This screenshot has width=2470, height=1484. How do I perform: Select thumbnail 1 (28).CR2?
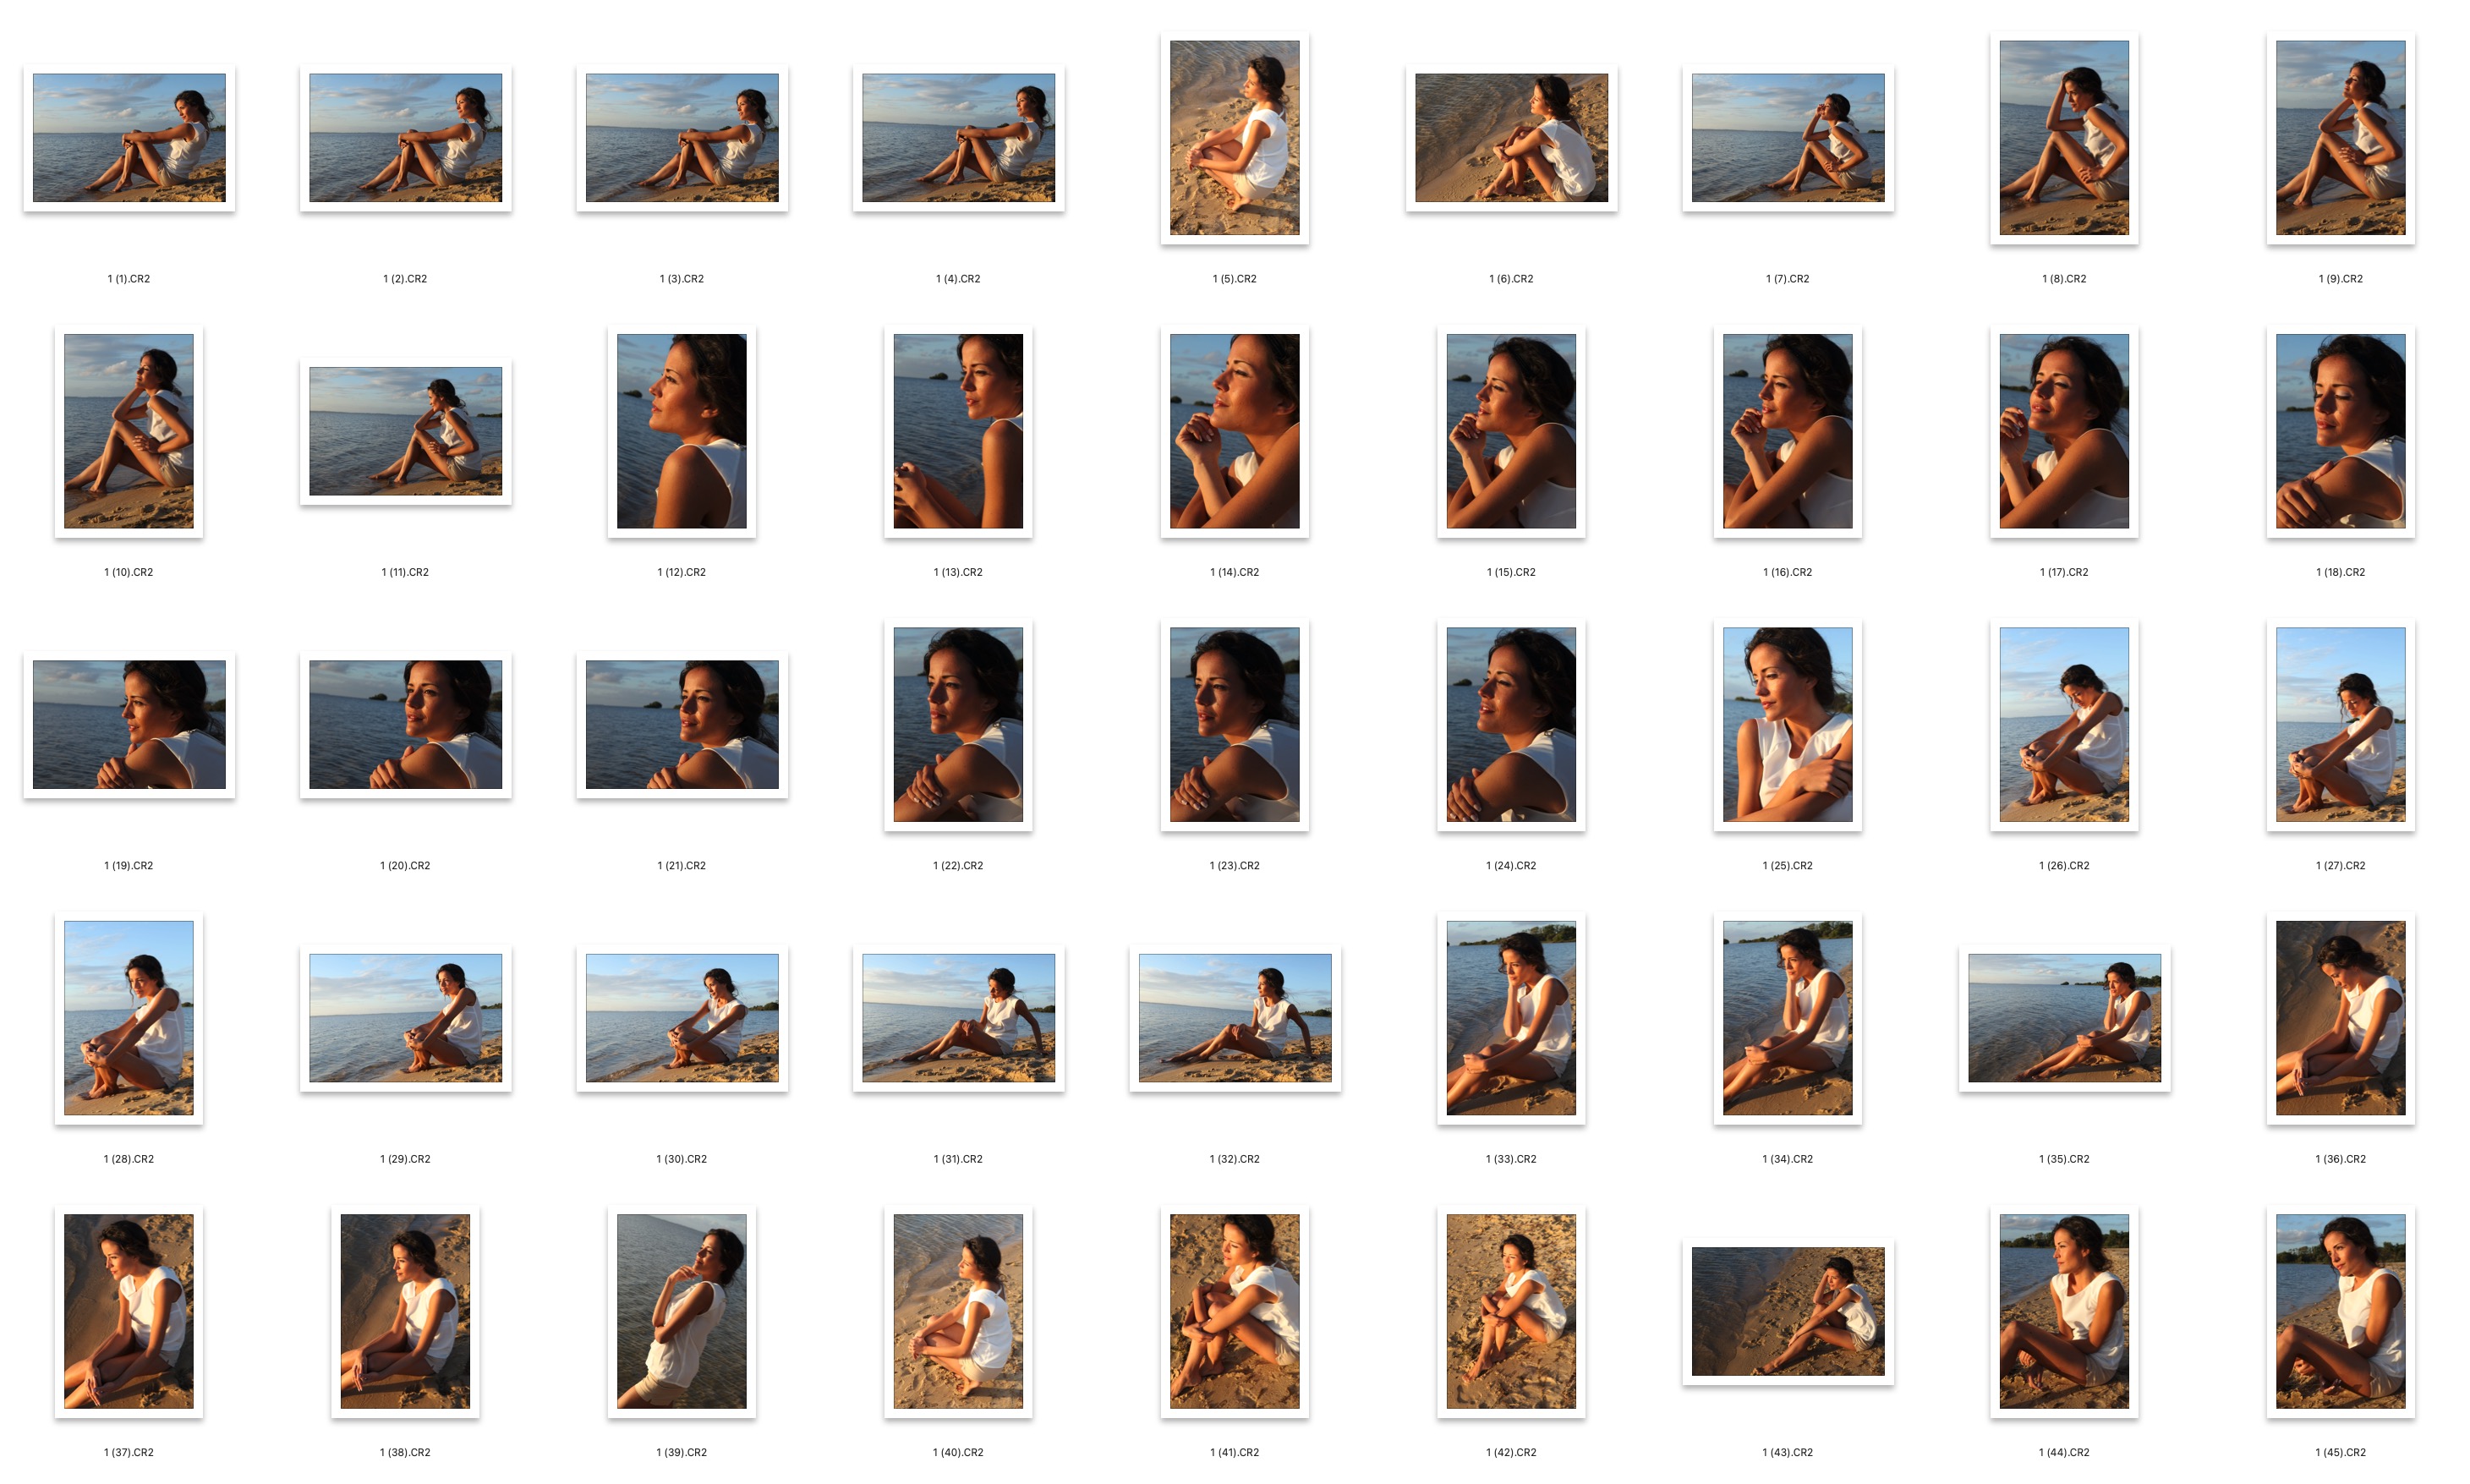tap(129, 1018)
